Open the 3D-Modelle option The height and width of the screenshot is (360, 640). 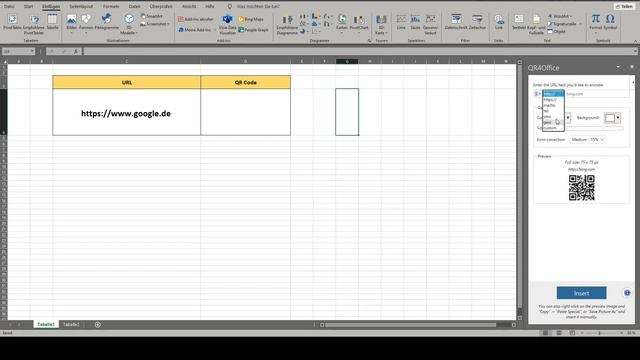129,24
